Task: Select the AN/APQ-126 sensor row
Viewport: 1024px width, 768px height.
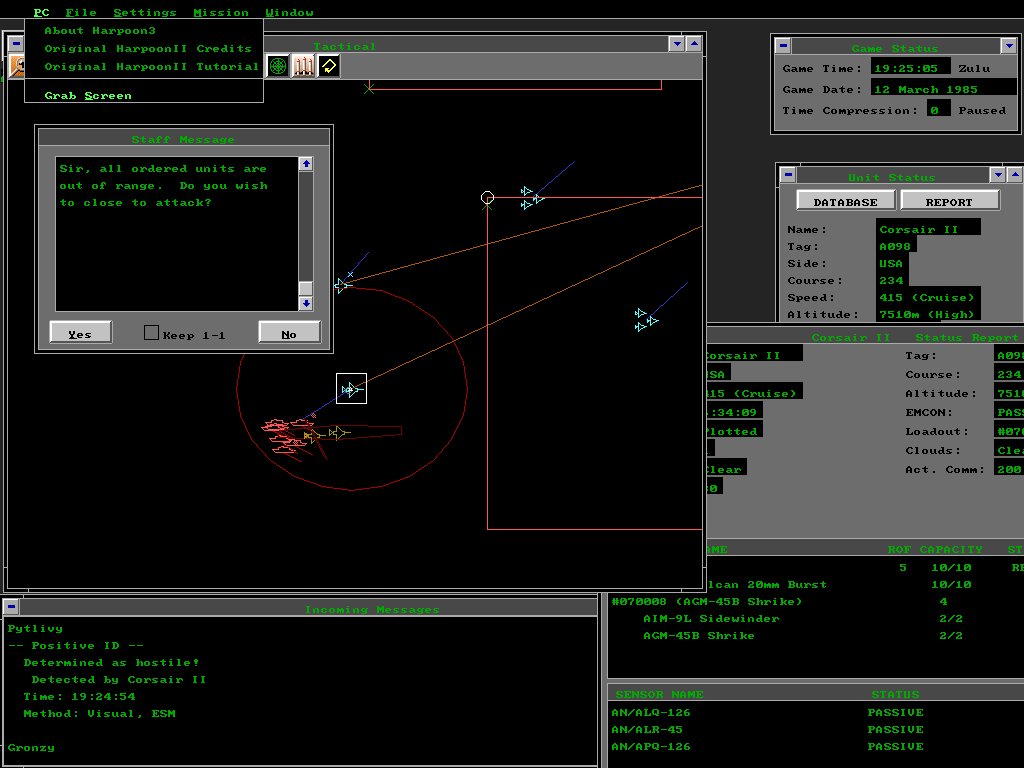Action: 816,746
